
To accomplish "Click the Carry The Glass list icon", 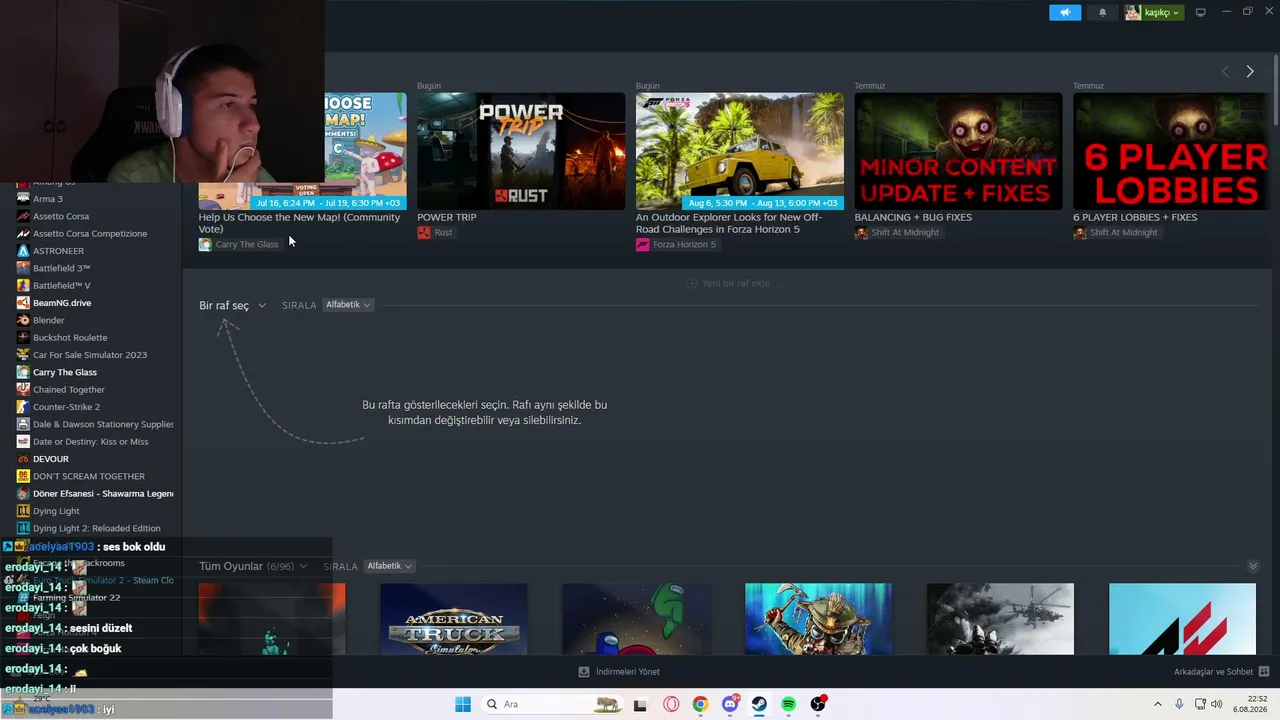I will coord(23,372).
